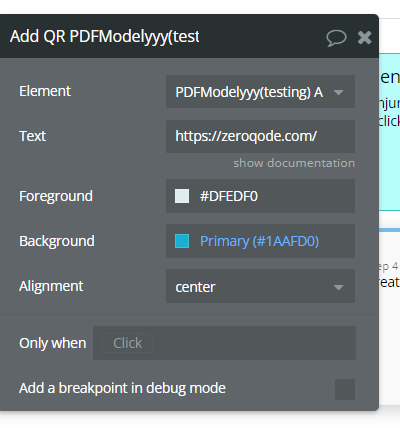Screen dimensions: 400x428
Task: Click the Foreground color swatch
Action: (x=182, y=196)
